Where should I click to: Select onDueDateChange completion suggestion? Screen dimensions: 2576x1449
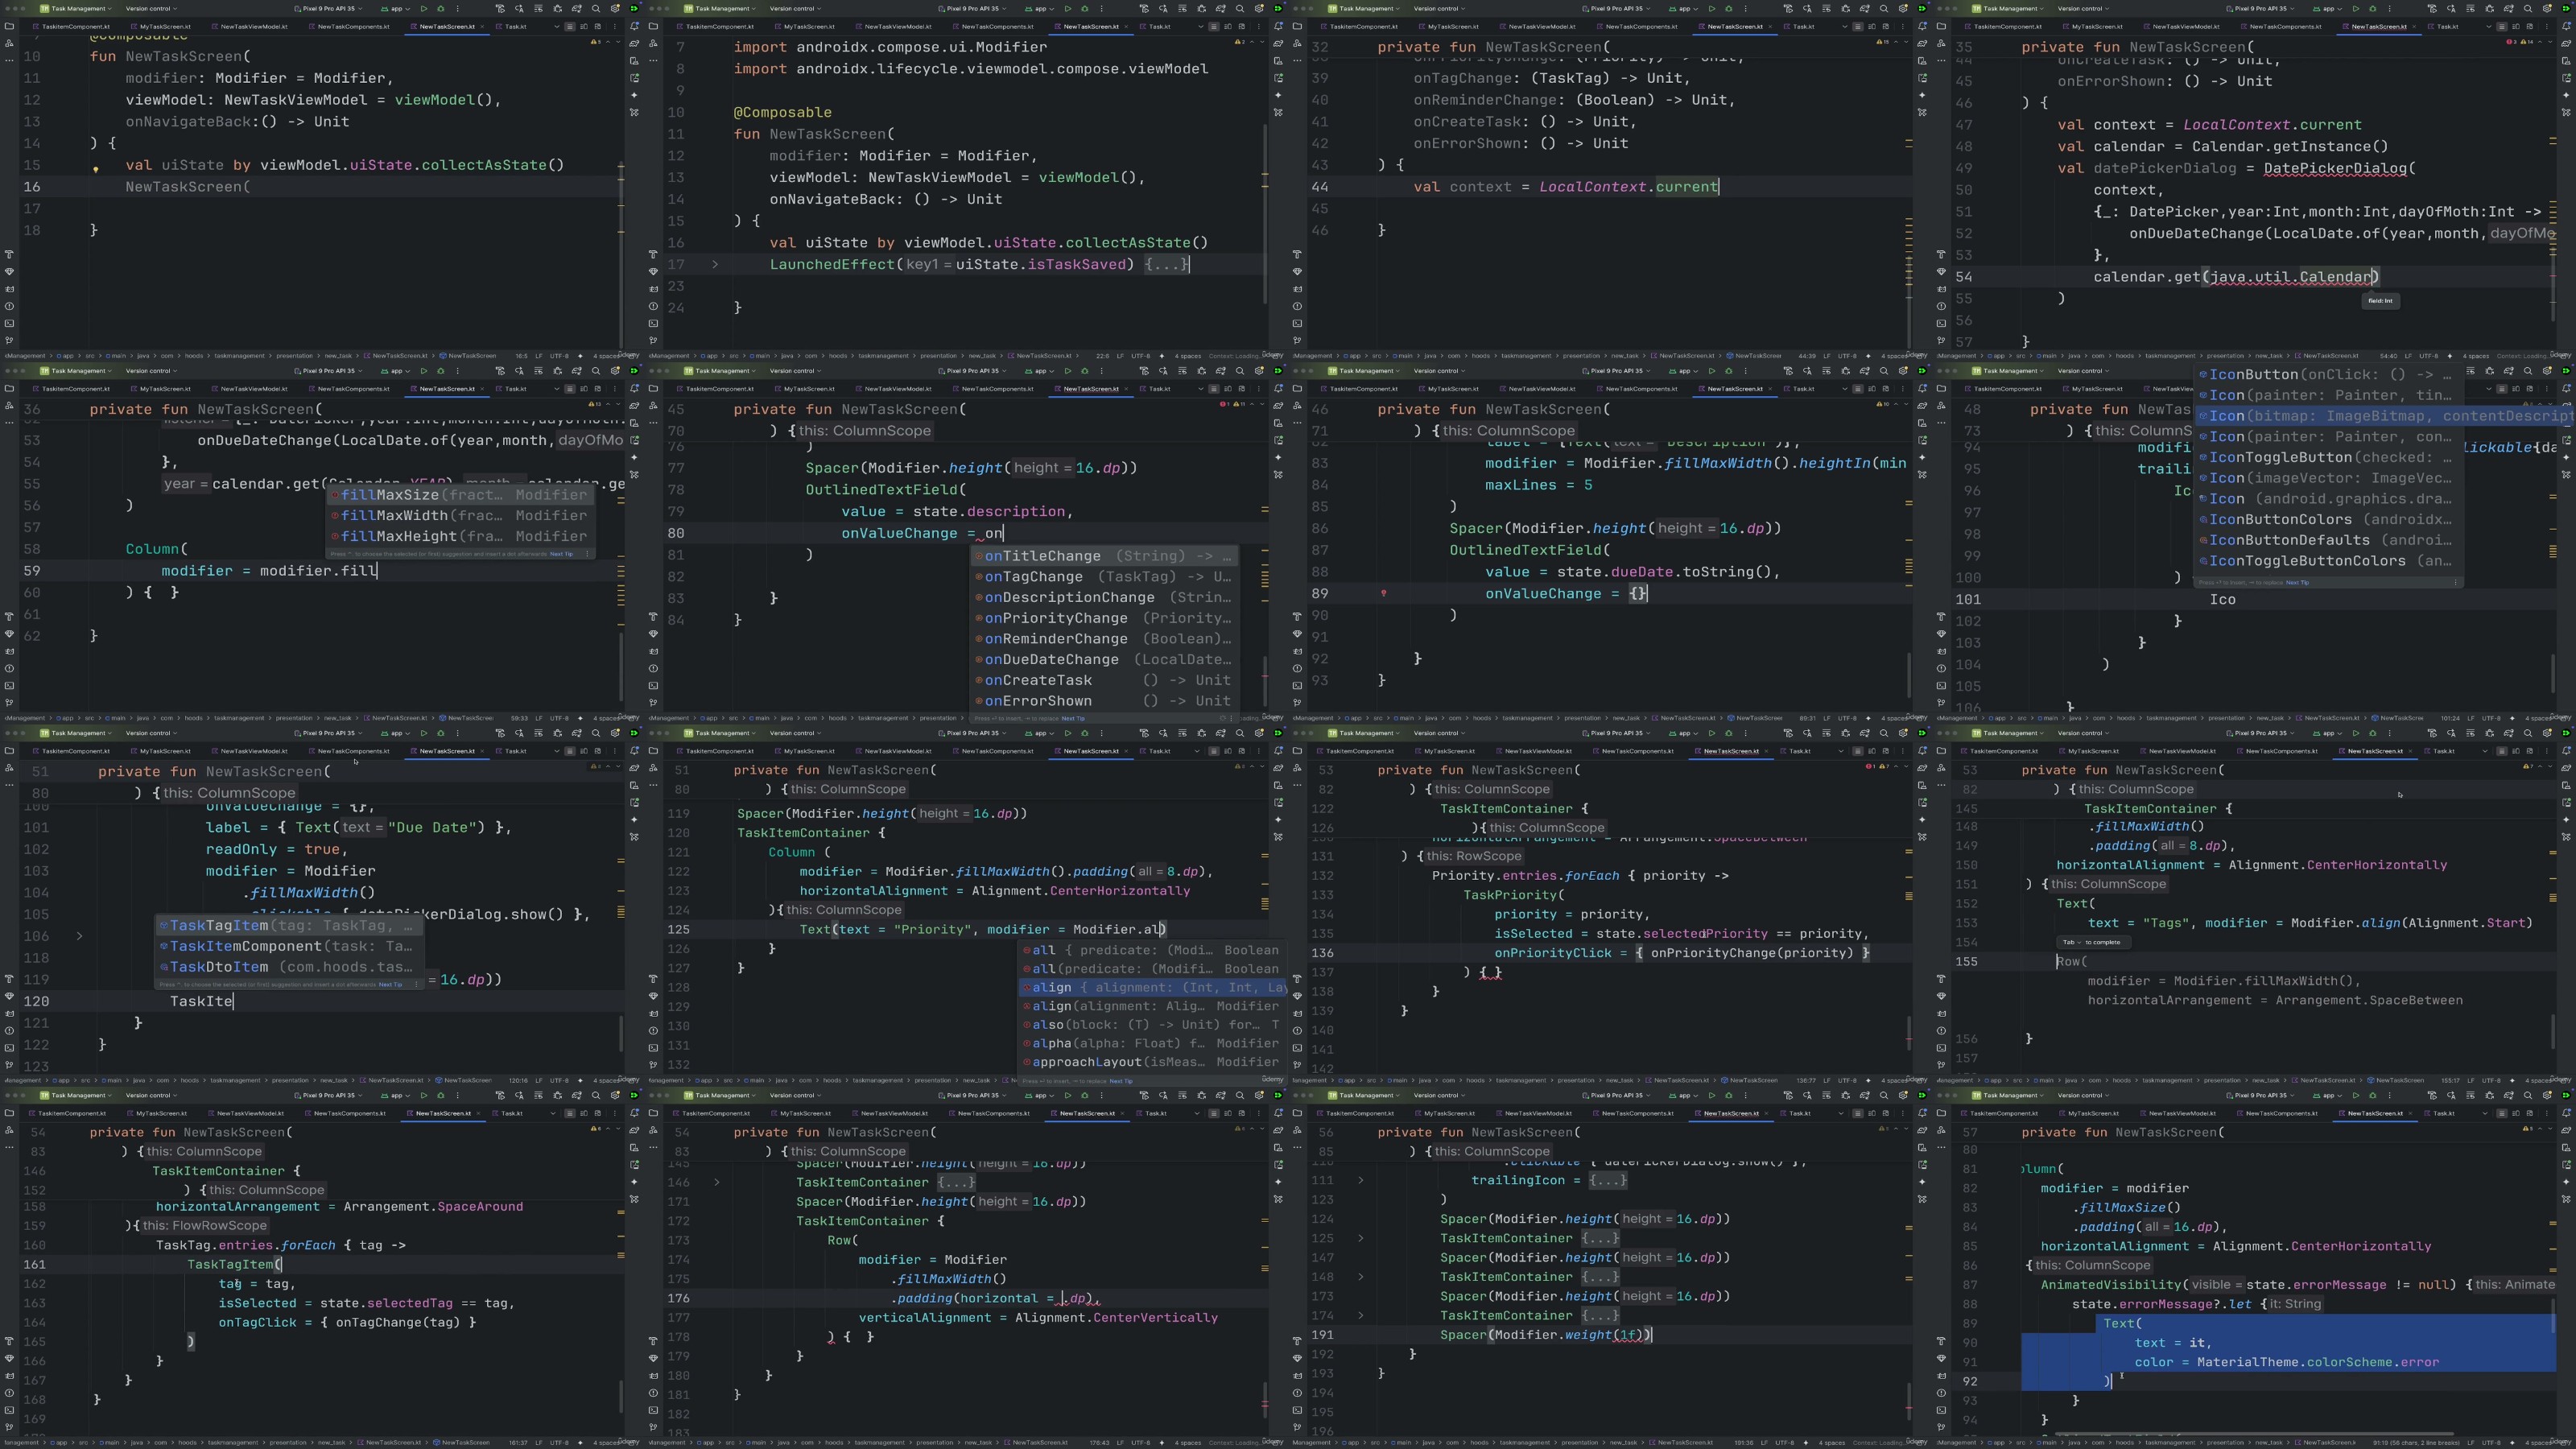[x=1051, y=660]
